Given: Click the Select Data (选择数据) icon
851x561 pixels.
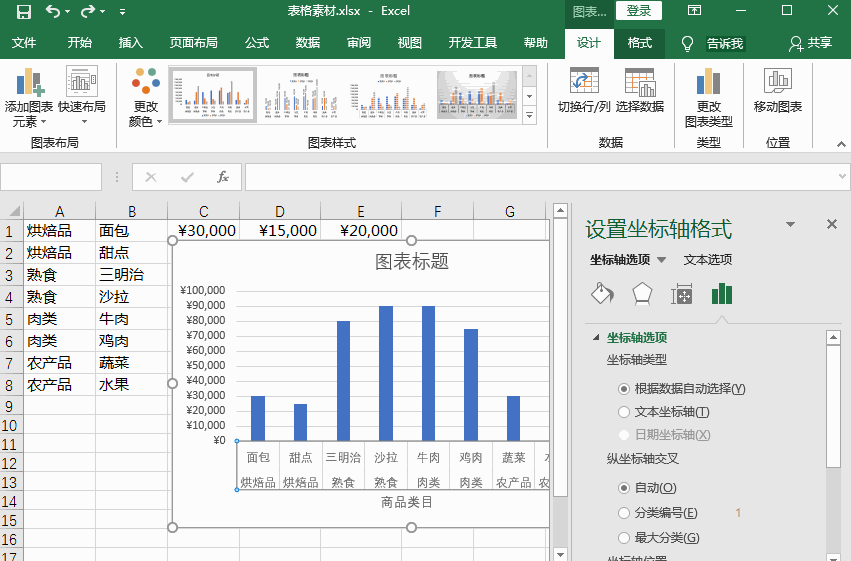Looking at the screenshot, I should [x=639, y=82].
